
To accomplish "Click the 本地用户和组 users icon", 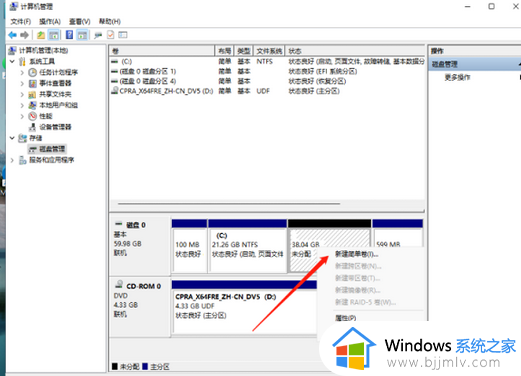I will pyautogui.click(x=32, y=105).
